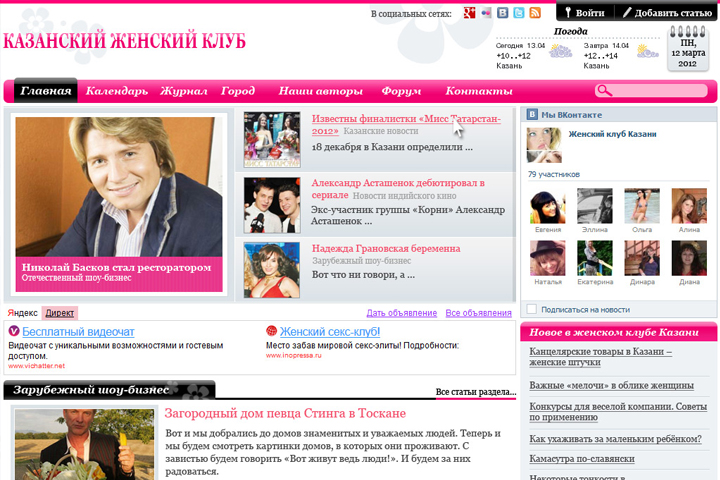Open www.vichatter.net URL

point(36,366)
